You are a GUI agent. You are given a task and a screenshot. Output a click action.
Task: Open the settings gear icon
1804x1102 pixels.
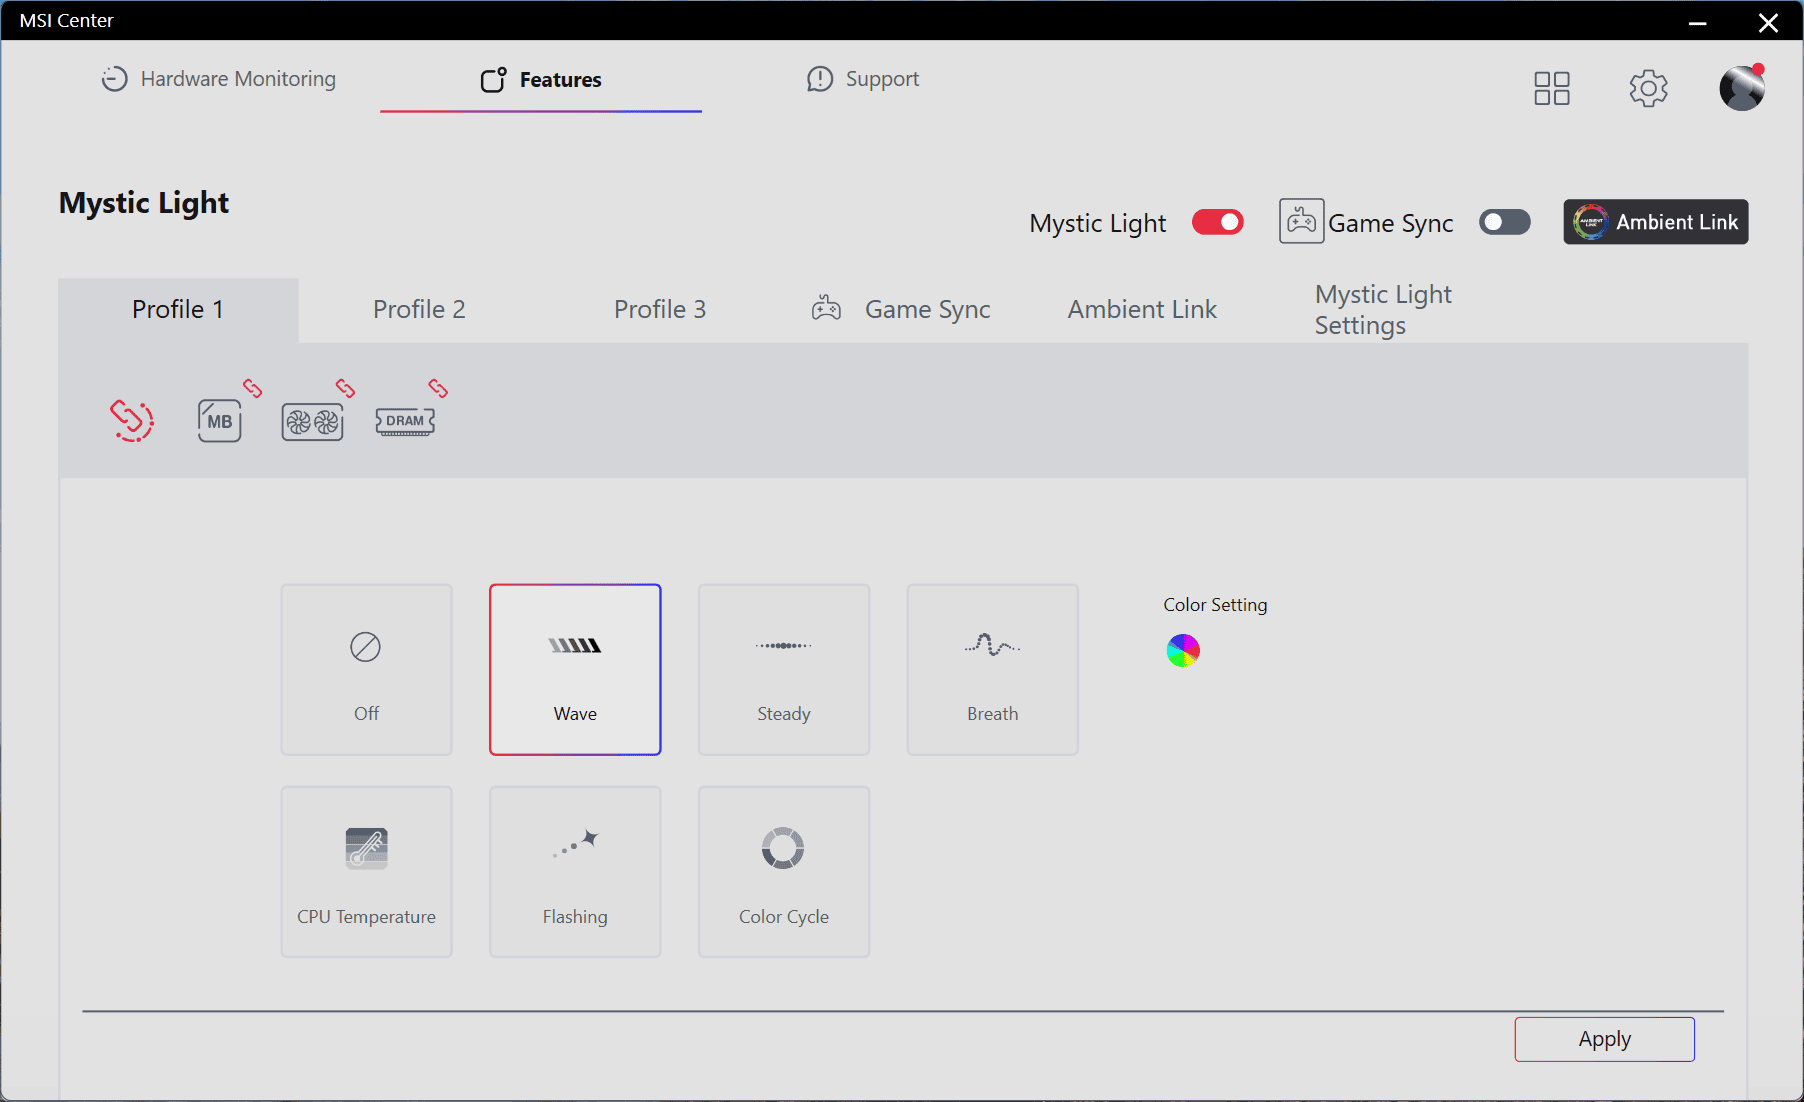(x=1648, y=88)
